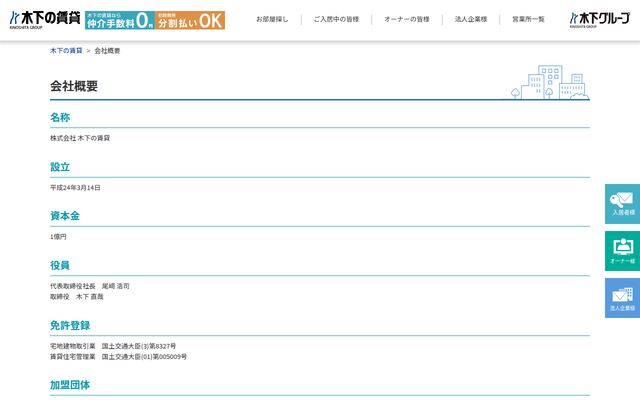
Task: Open the お部屋探し menu
Action: 272,19
